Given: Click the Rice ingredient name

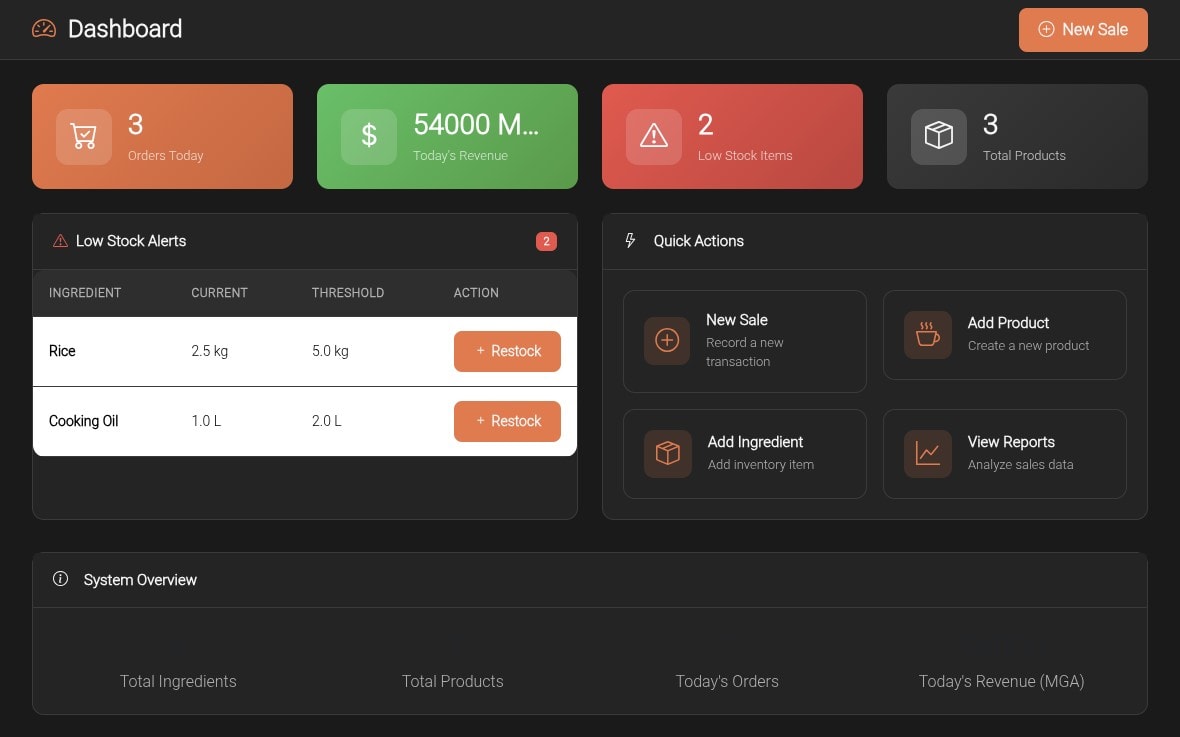Looking at the screenshot, I should tap(62, 351).
